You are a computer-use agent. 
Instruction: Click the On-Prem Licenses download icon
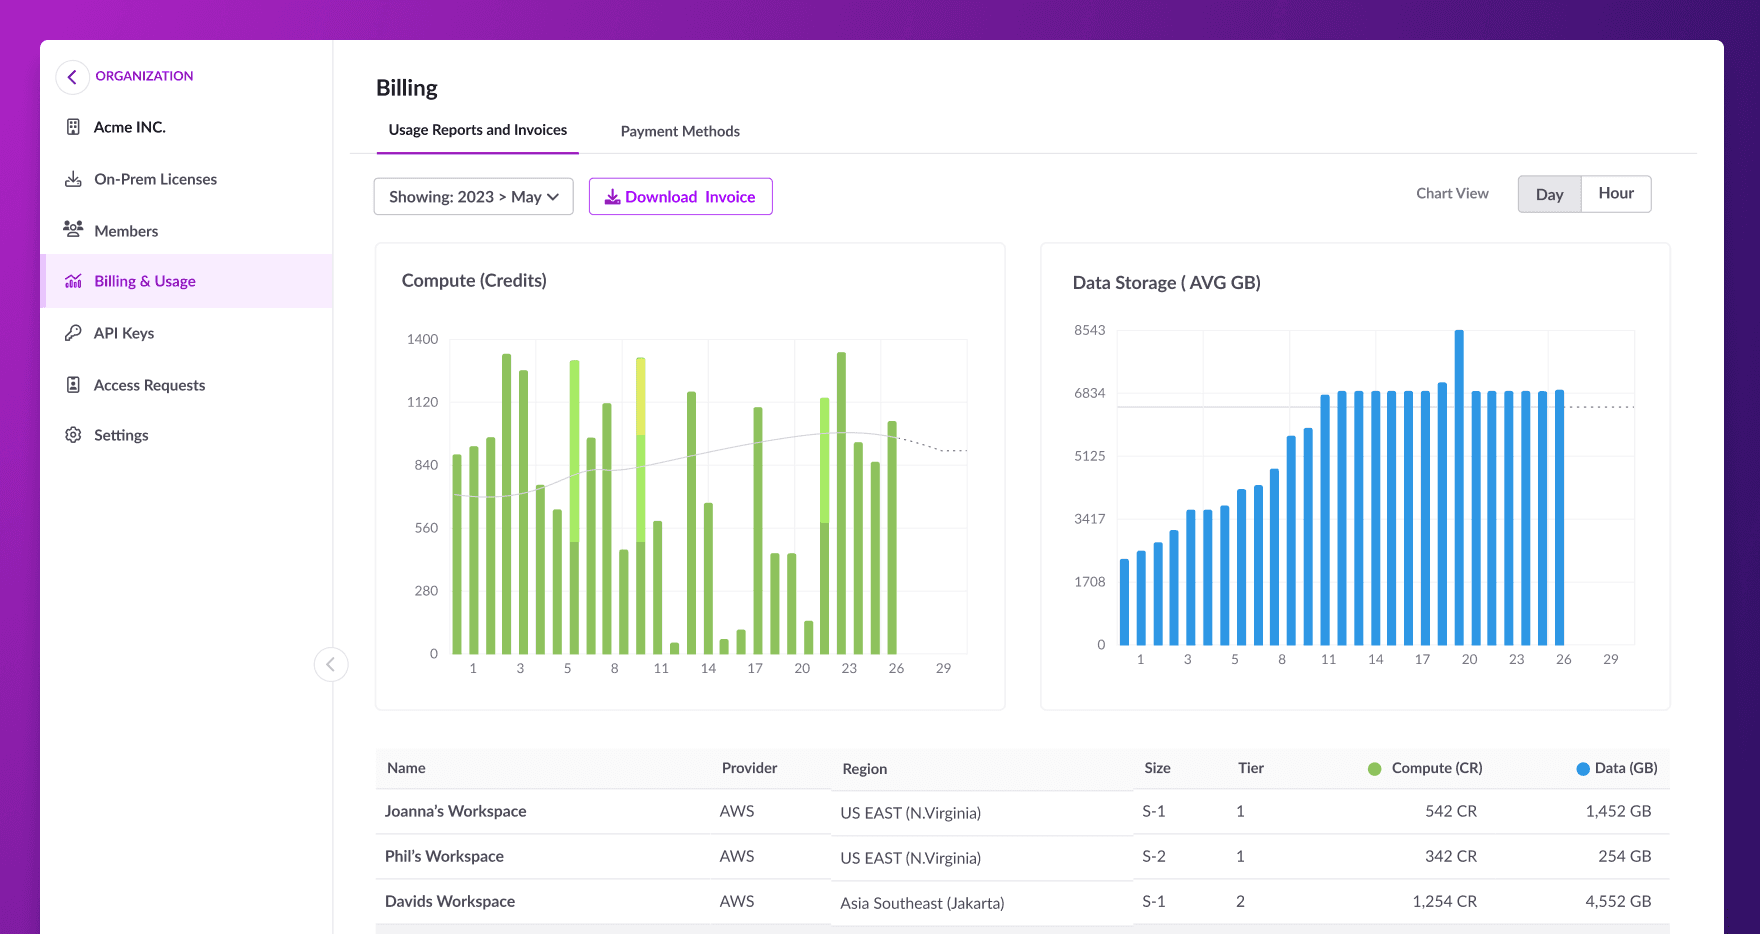coord(73,179)
